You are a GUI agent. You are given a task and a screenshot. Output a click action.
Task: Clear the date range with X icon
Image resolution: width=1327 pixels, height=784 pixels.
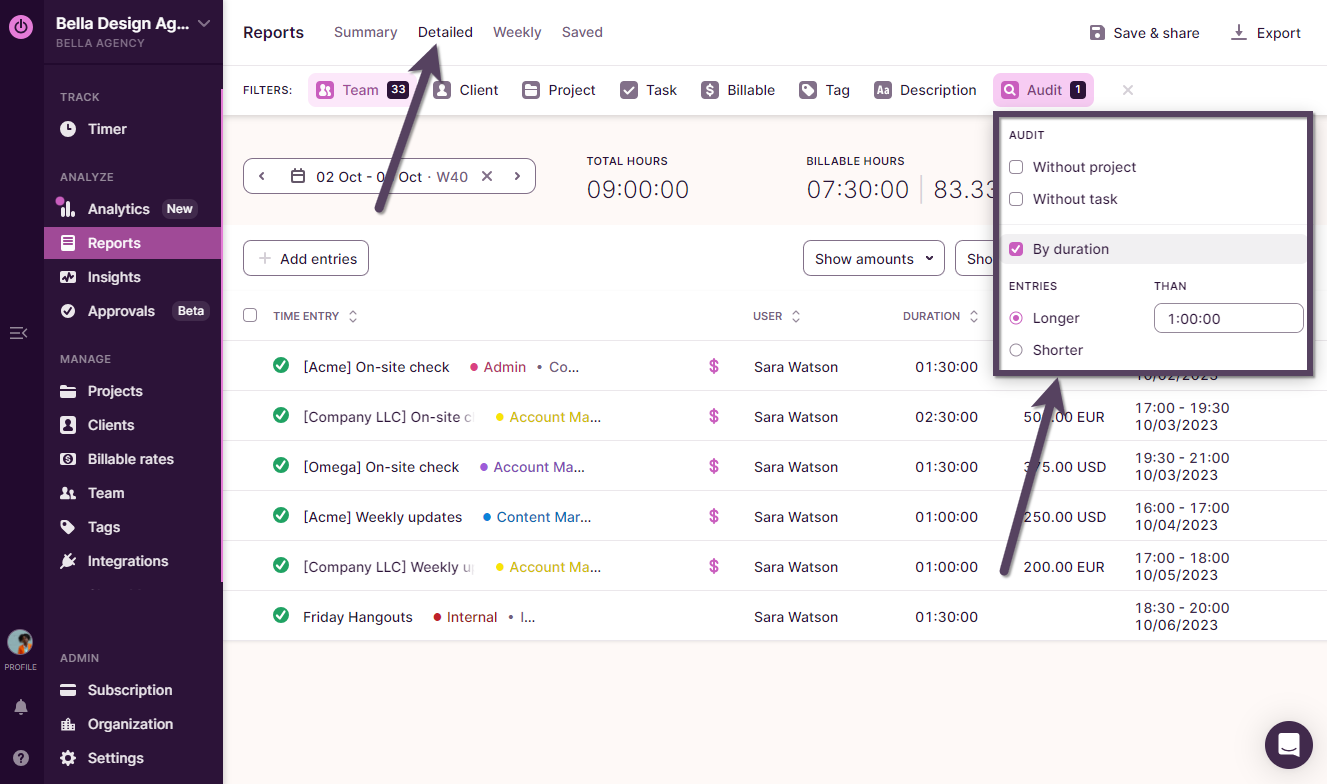tap(487, 176)
